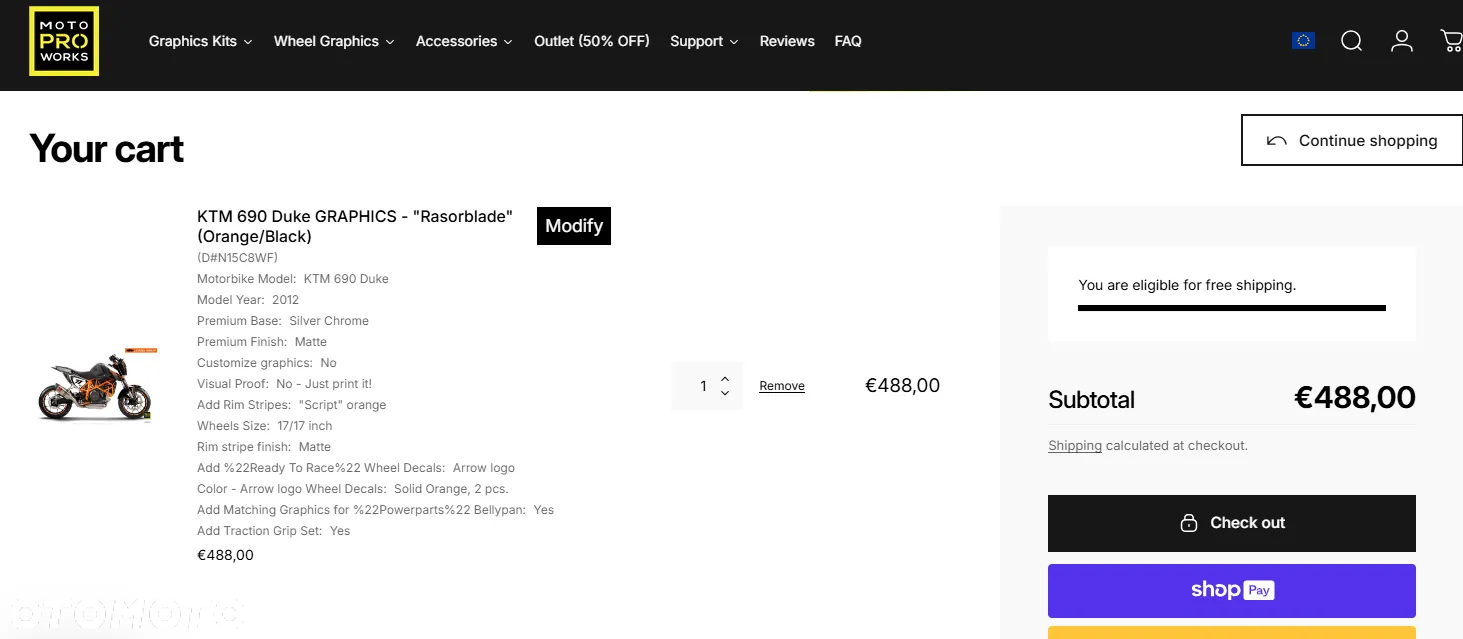The width and height of the screenshot is (1463, 639).
Task: Click the 'Model Year: 2012' line
Action: (248, 300)
